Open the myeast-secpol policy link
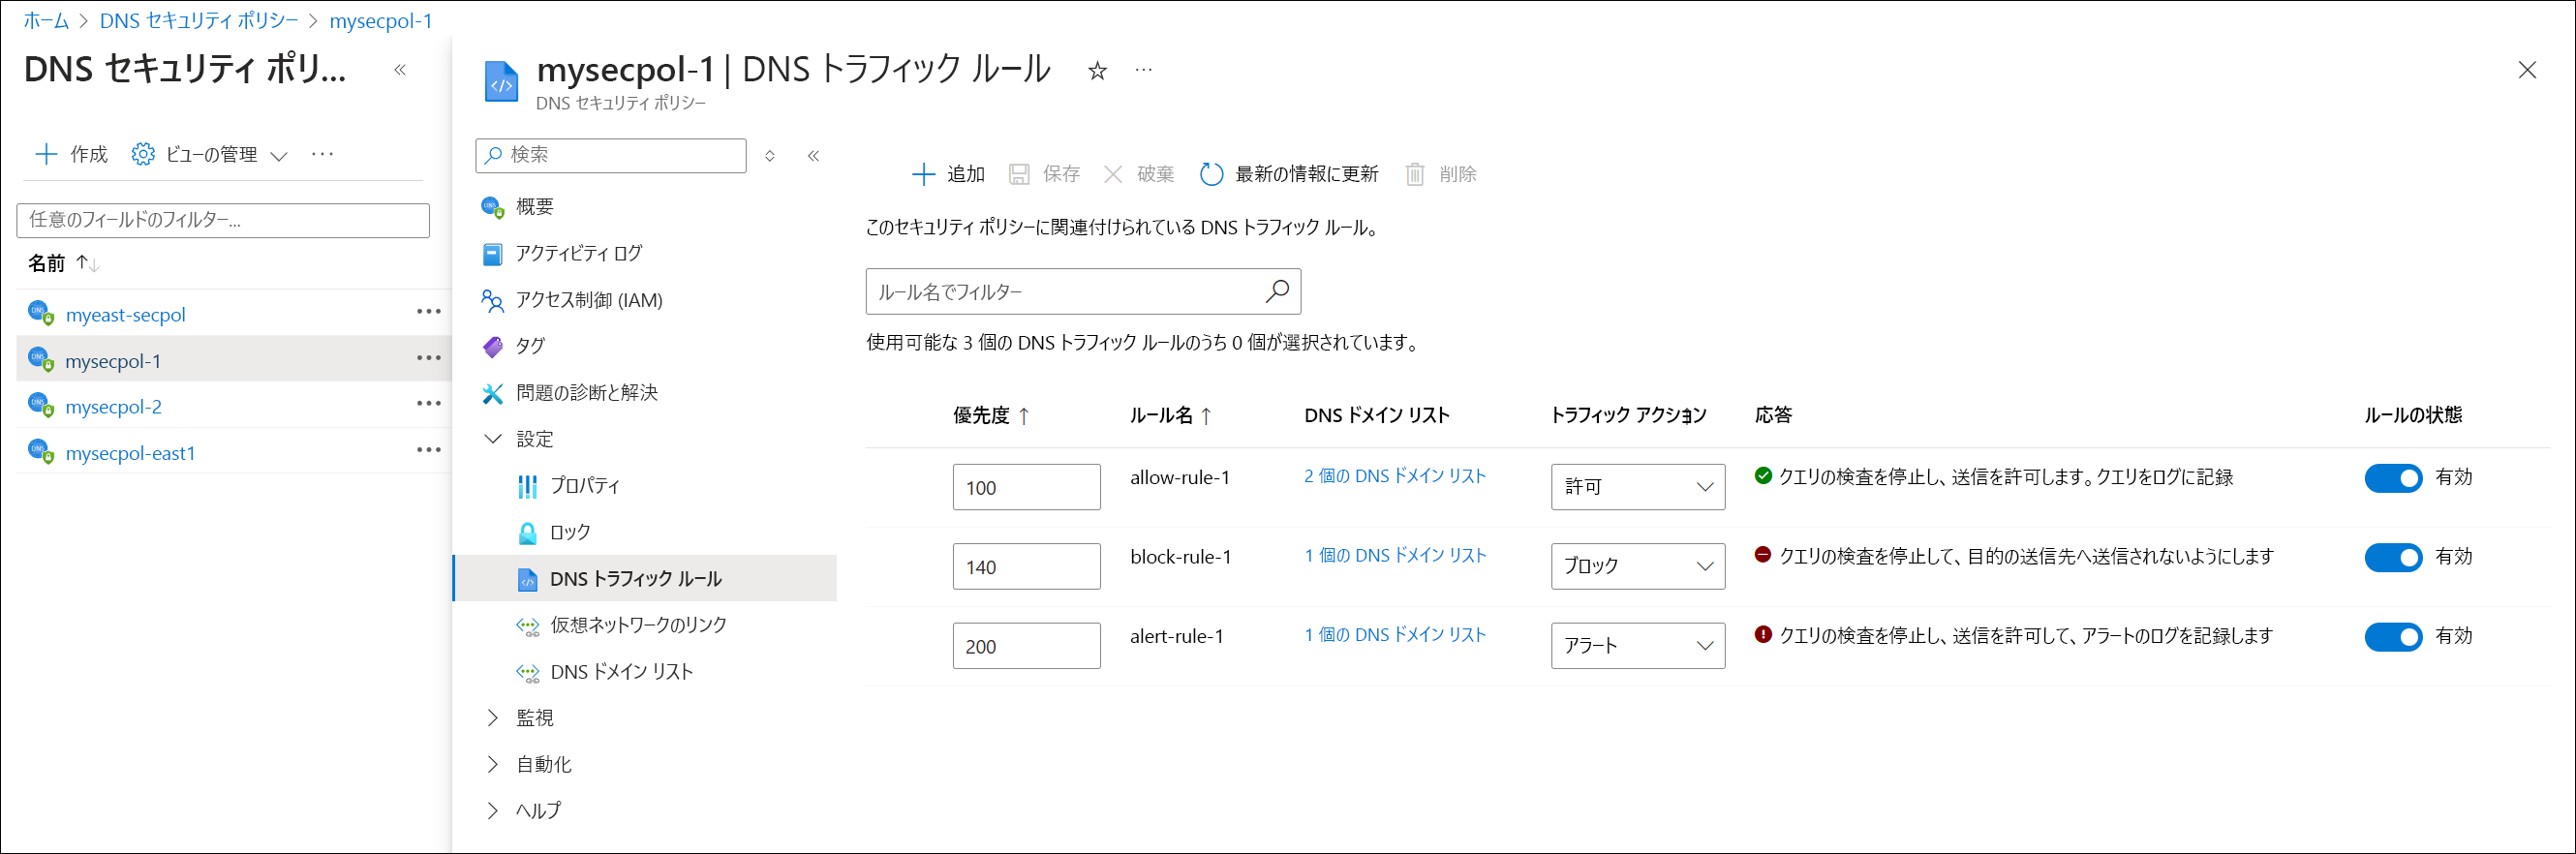Viewport: 2576px width, 854px height. pos(126,314)
